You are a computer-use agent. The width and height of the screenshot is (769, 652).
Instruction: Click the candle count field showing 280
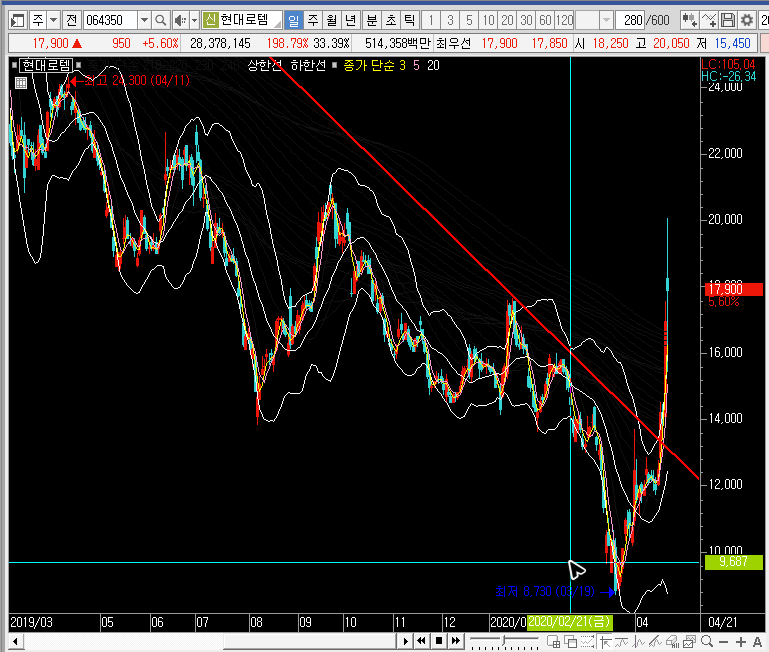[631, 21]
